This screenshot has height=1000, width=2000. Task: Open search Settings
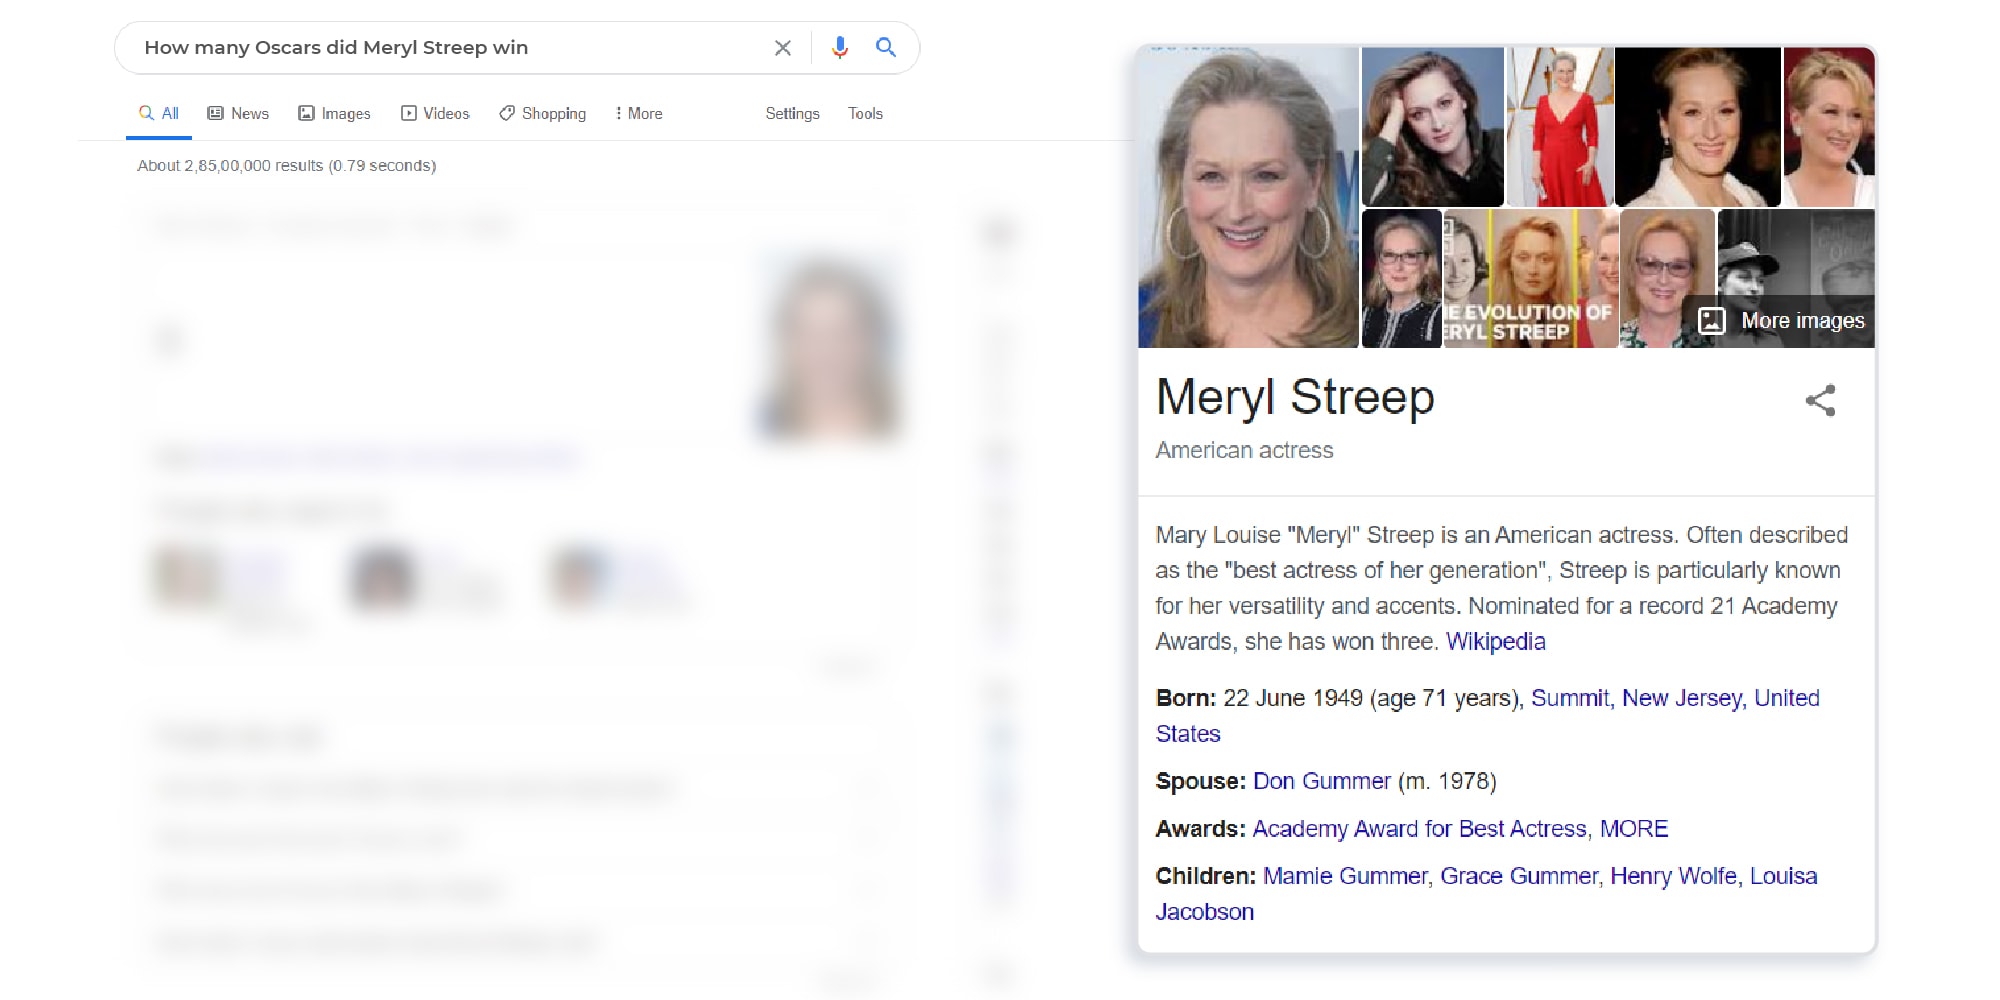tap(792, 114)
